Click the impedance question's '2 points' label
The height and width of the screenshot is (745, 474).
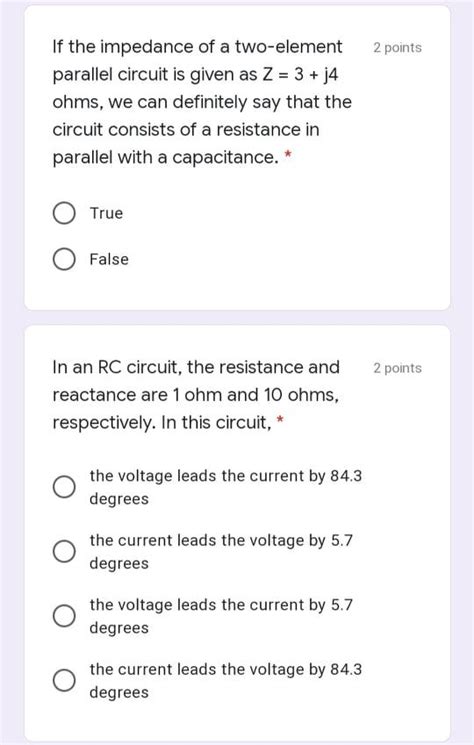tap(397, 48)
